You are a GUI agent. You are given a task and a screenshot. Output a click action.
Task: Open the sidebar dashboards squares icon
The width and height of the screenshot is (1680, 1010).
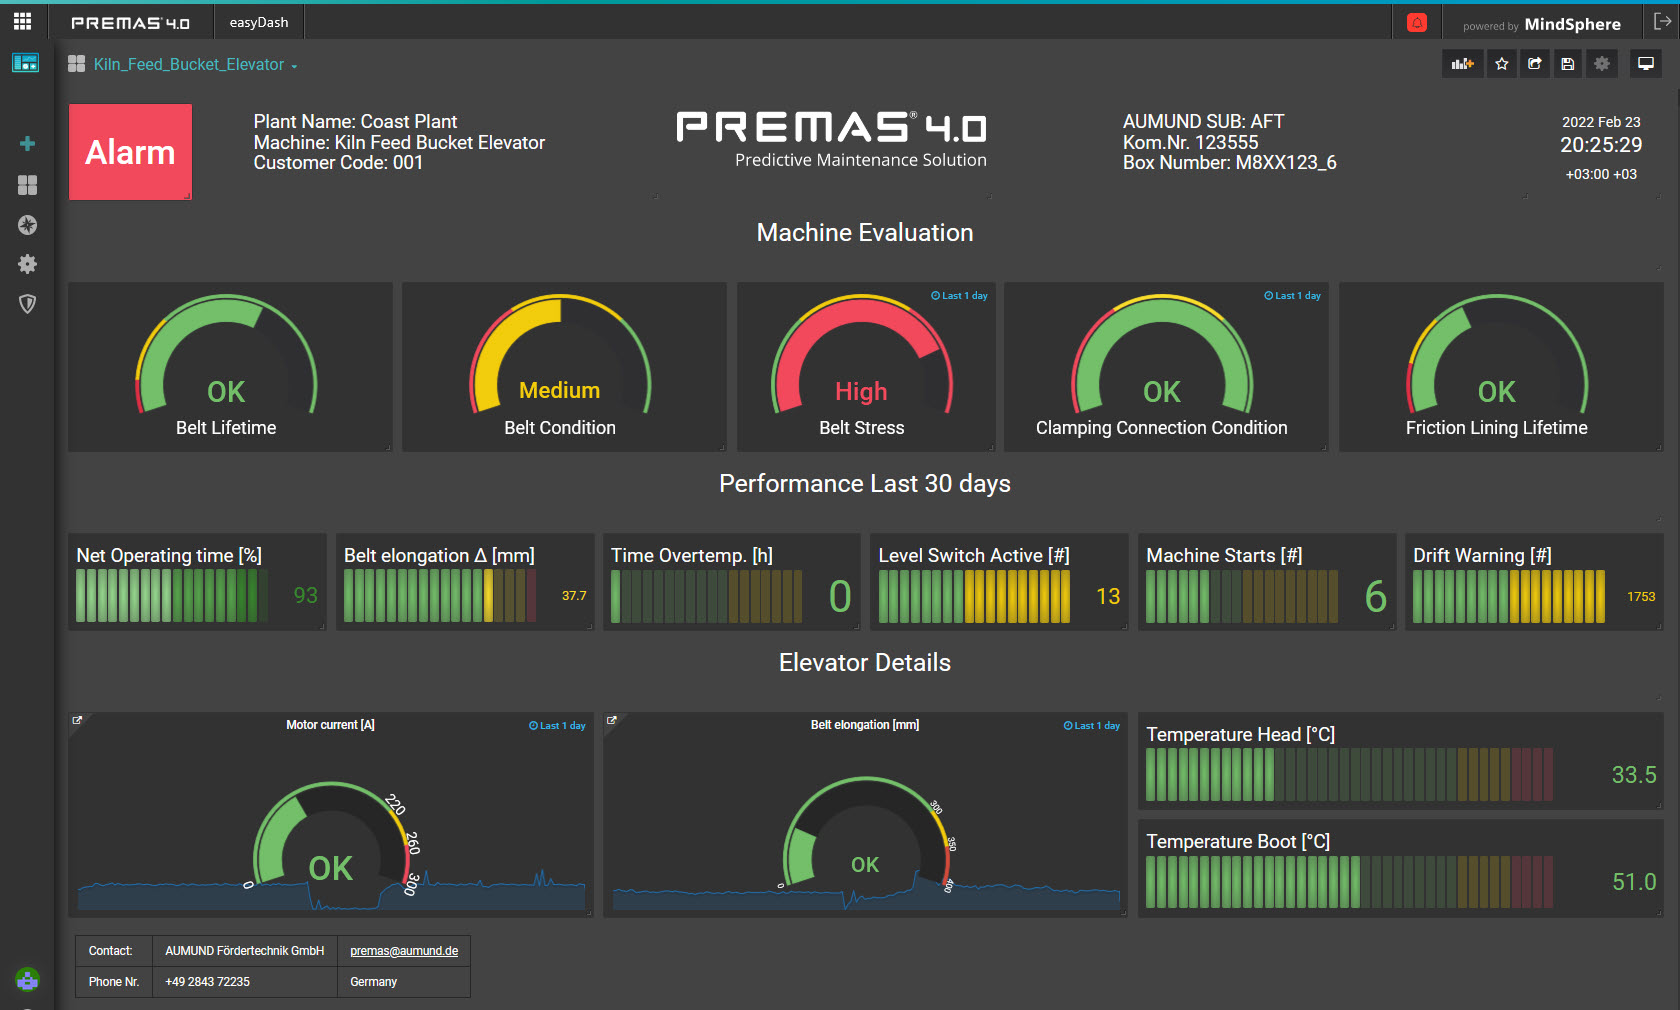click(x=28, y=185)
